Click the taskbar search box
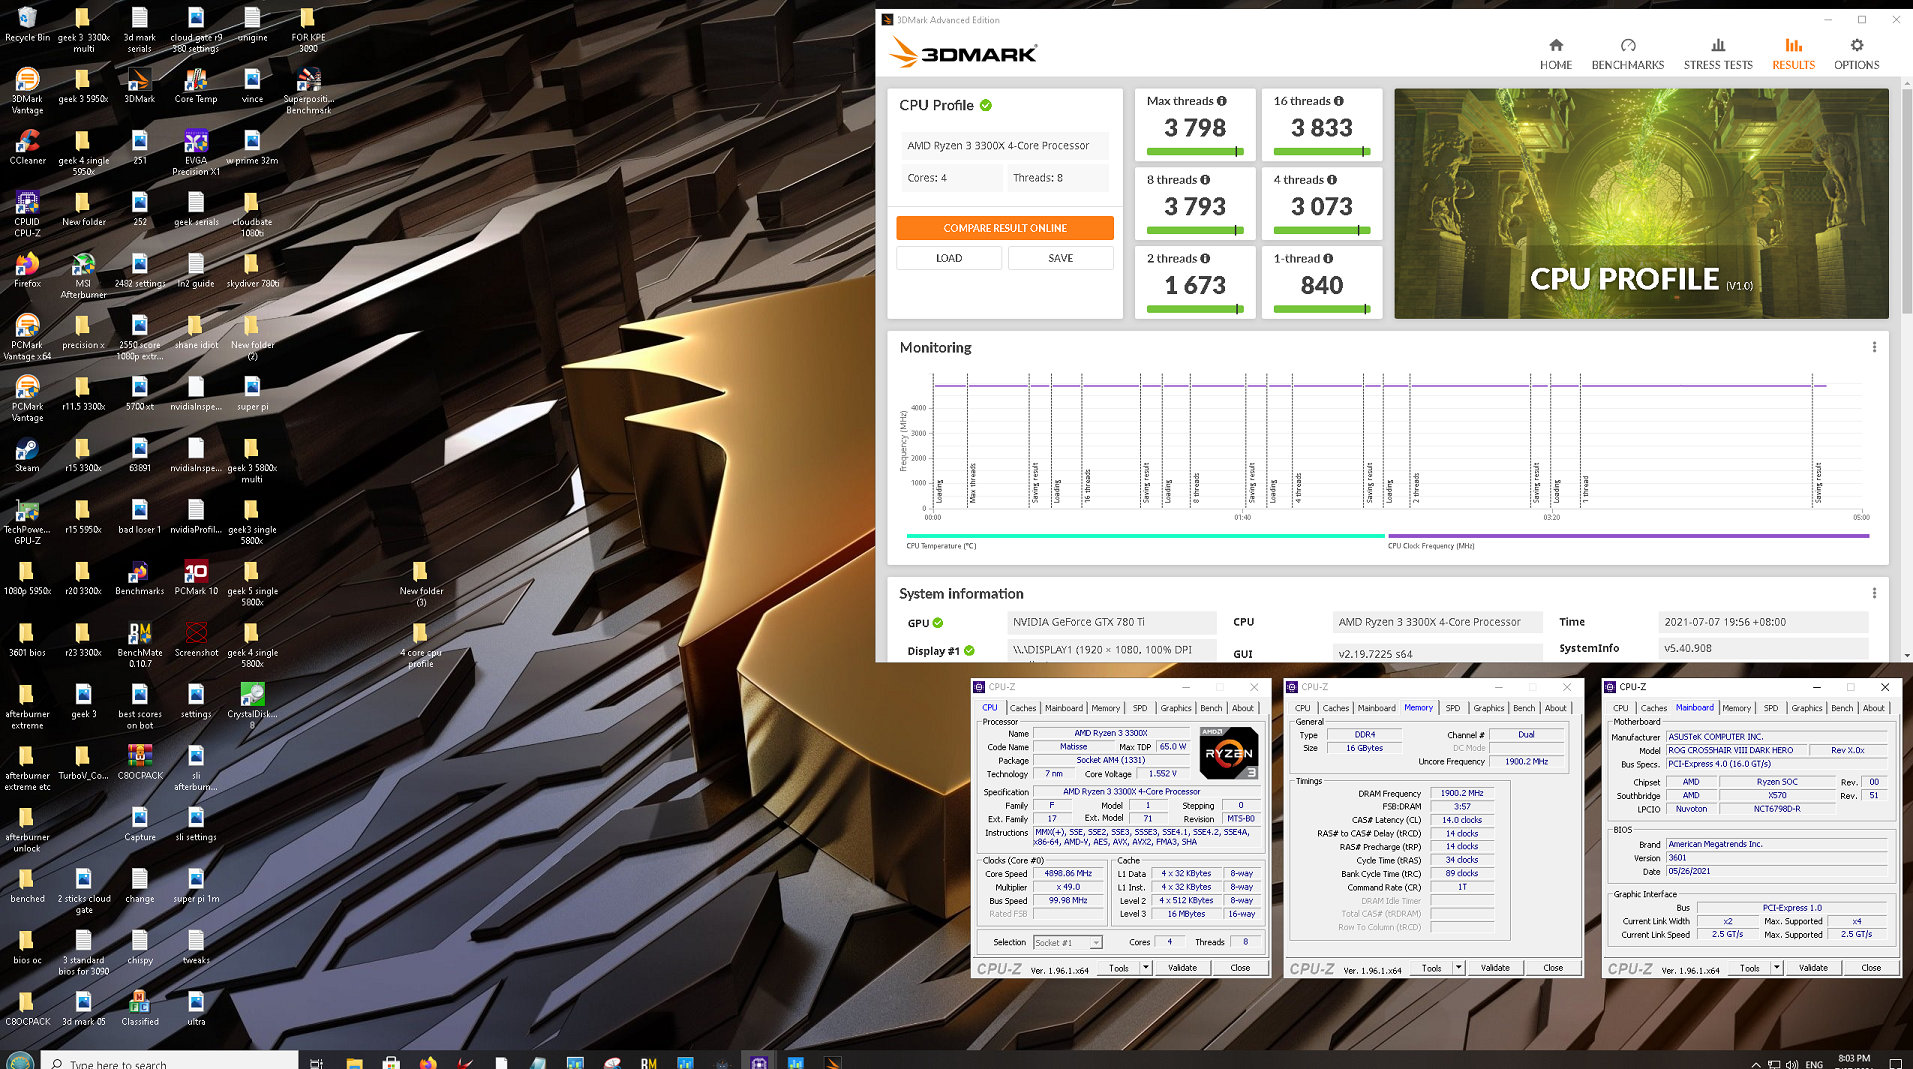The width and height of the screenshot is (1913, 1069). [x=170, y=1062]
